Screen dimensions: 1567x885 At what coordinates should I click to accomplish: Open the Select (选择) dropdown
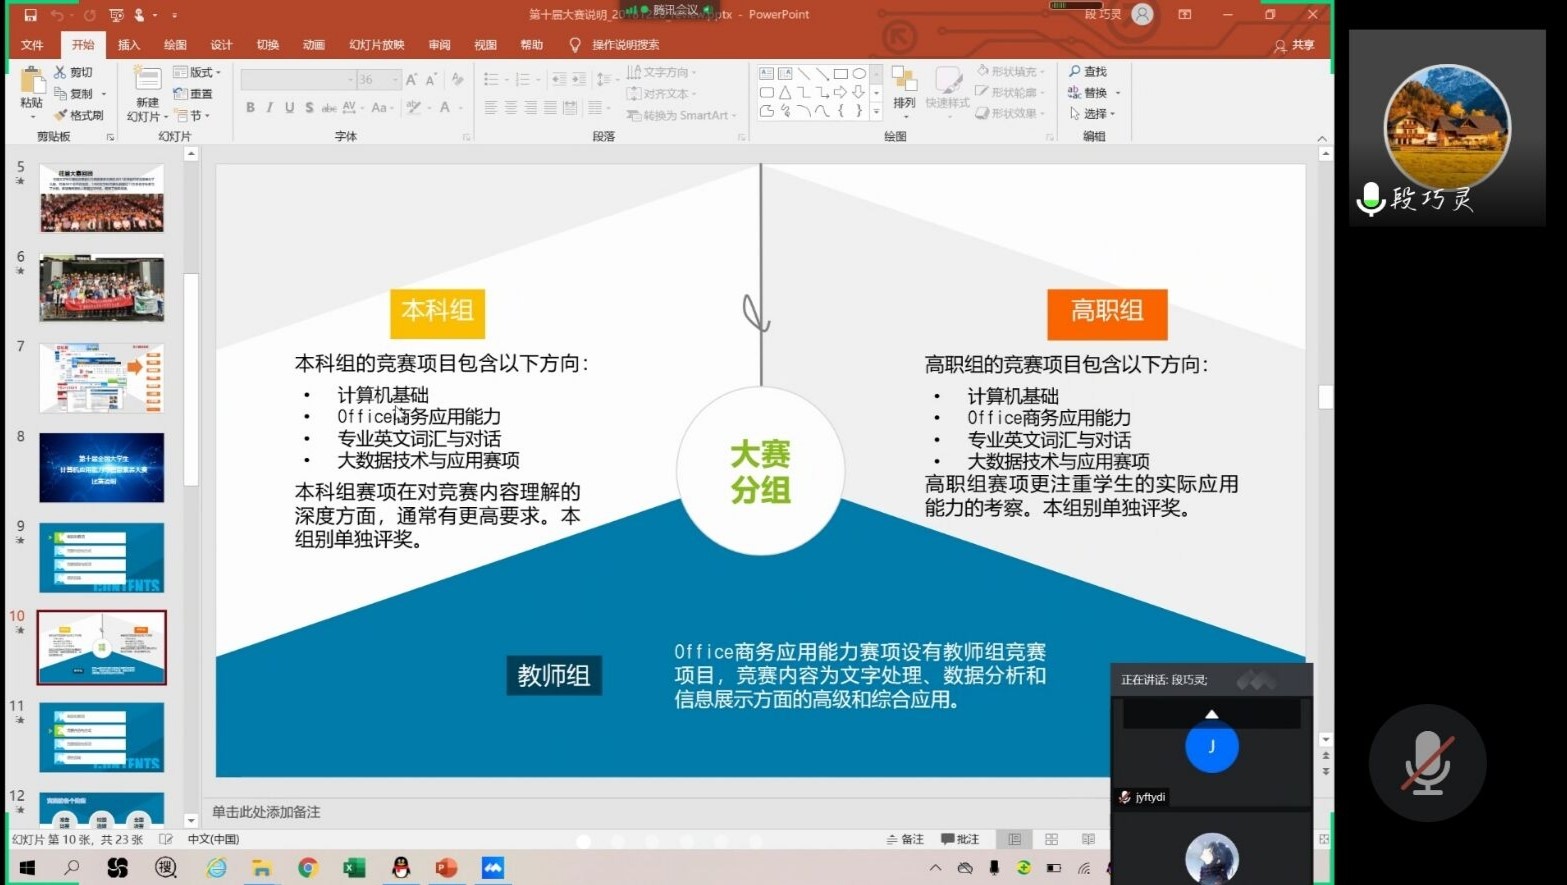click(1093, 114)
